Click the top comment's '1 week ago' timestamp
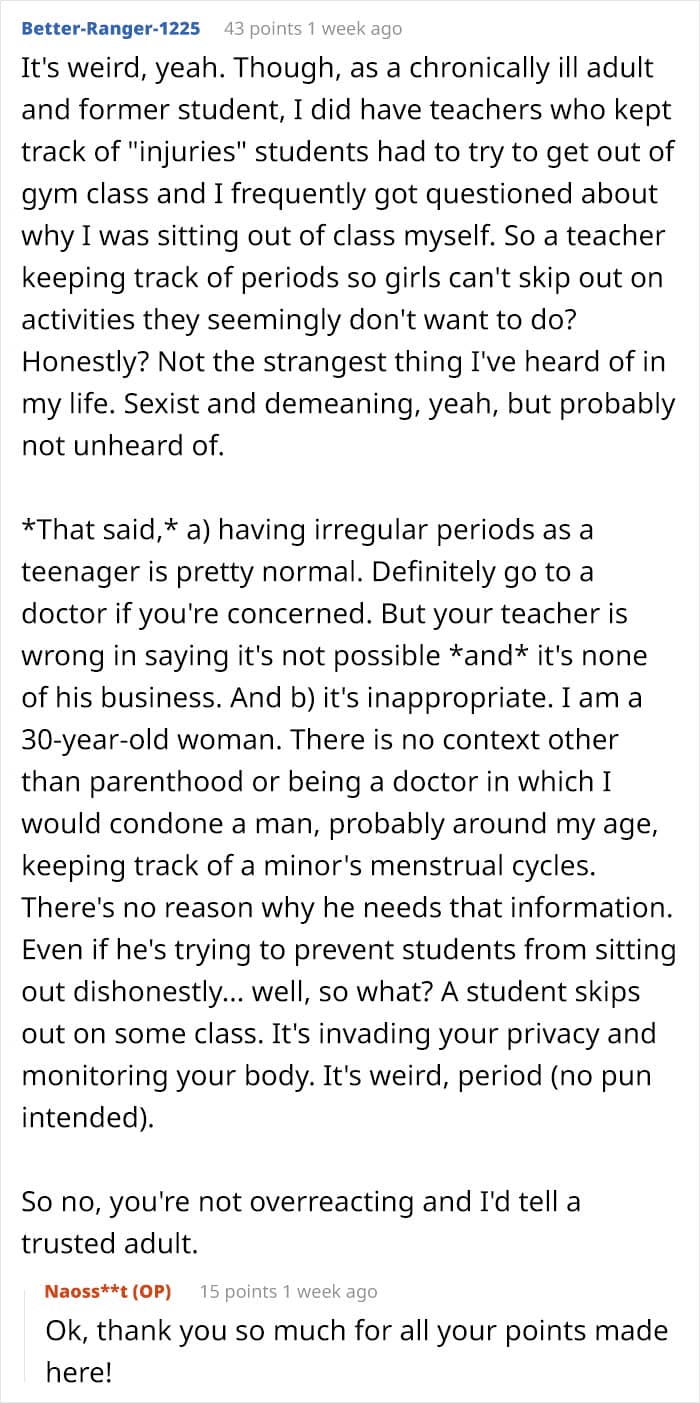The width and height of the screenshot is (700, 1403). [x=355, y=28]
